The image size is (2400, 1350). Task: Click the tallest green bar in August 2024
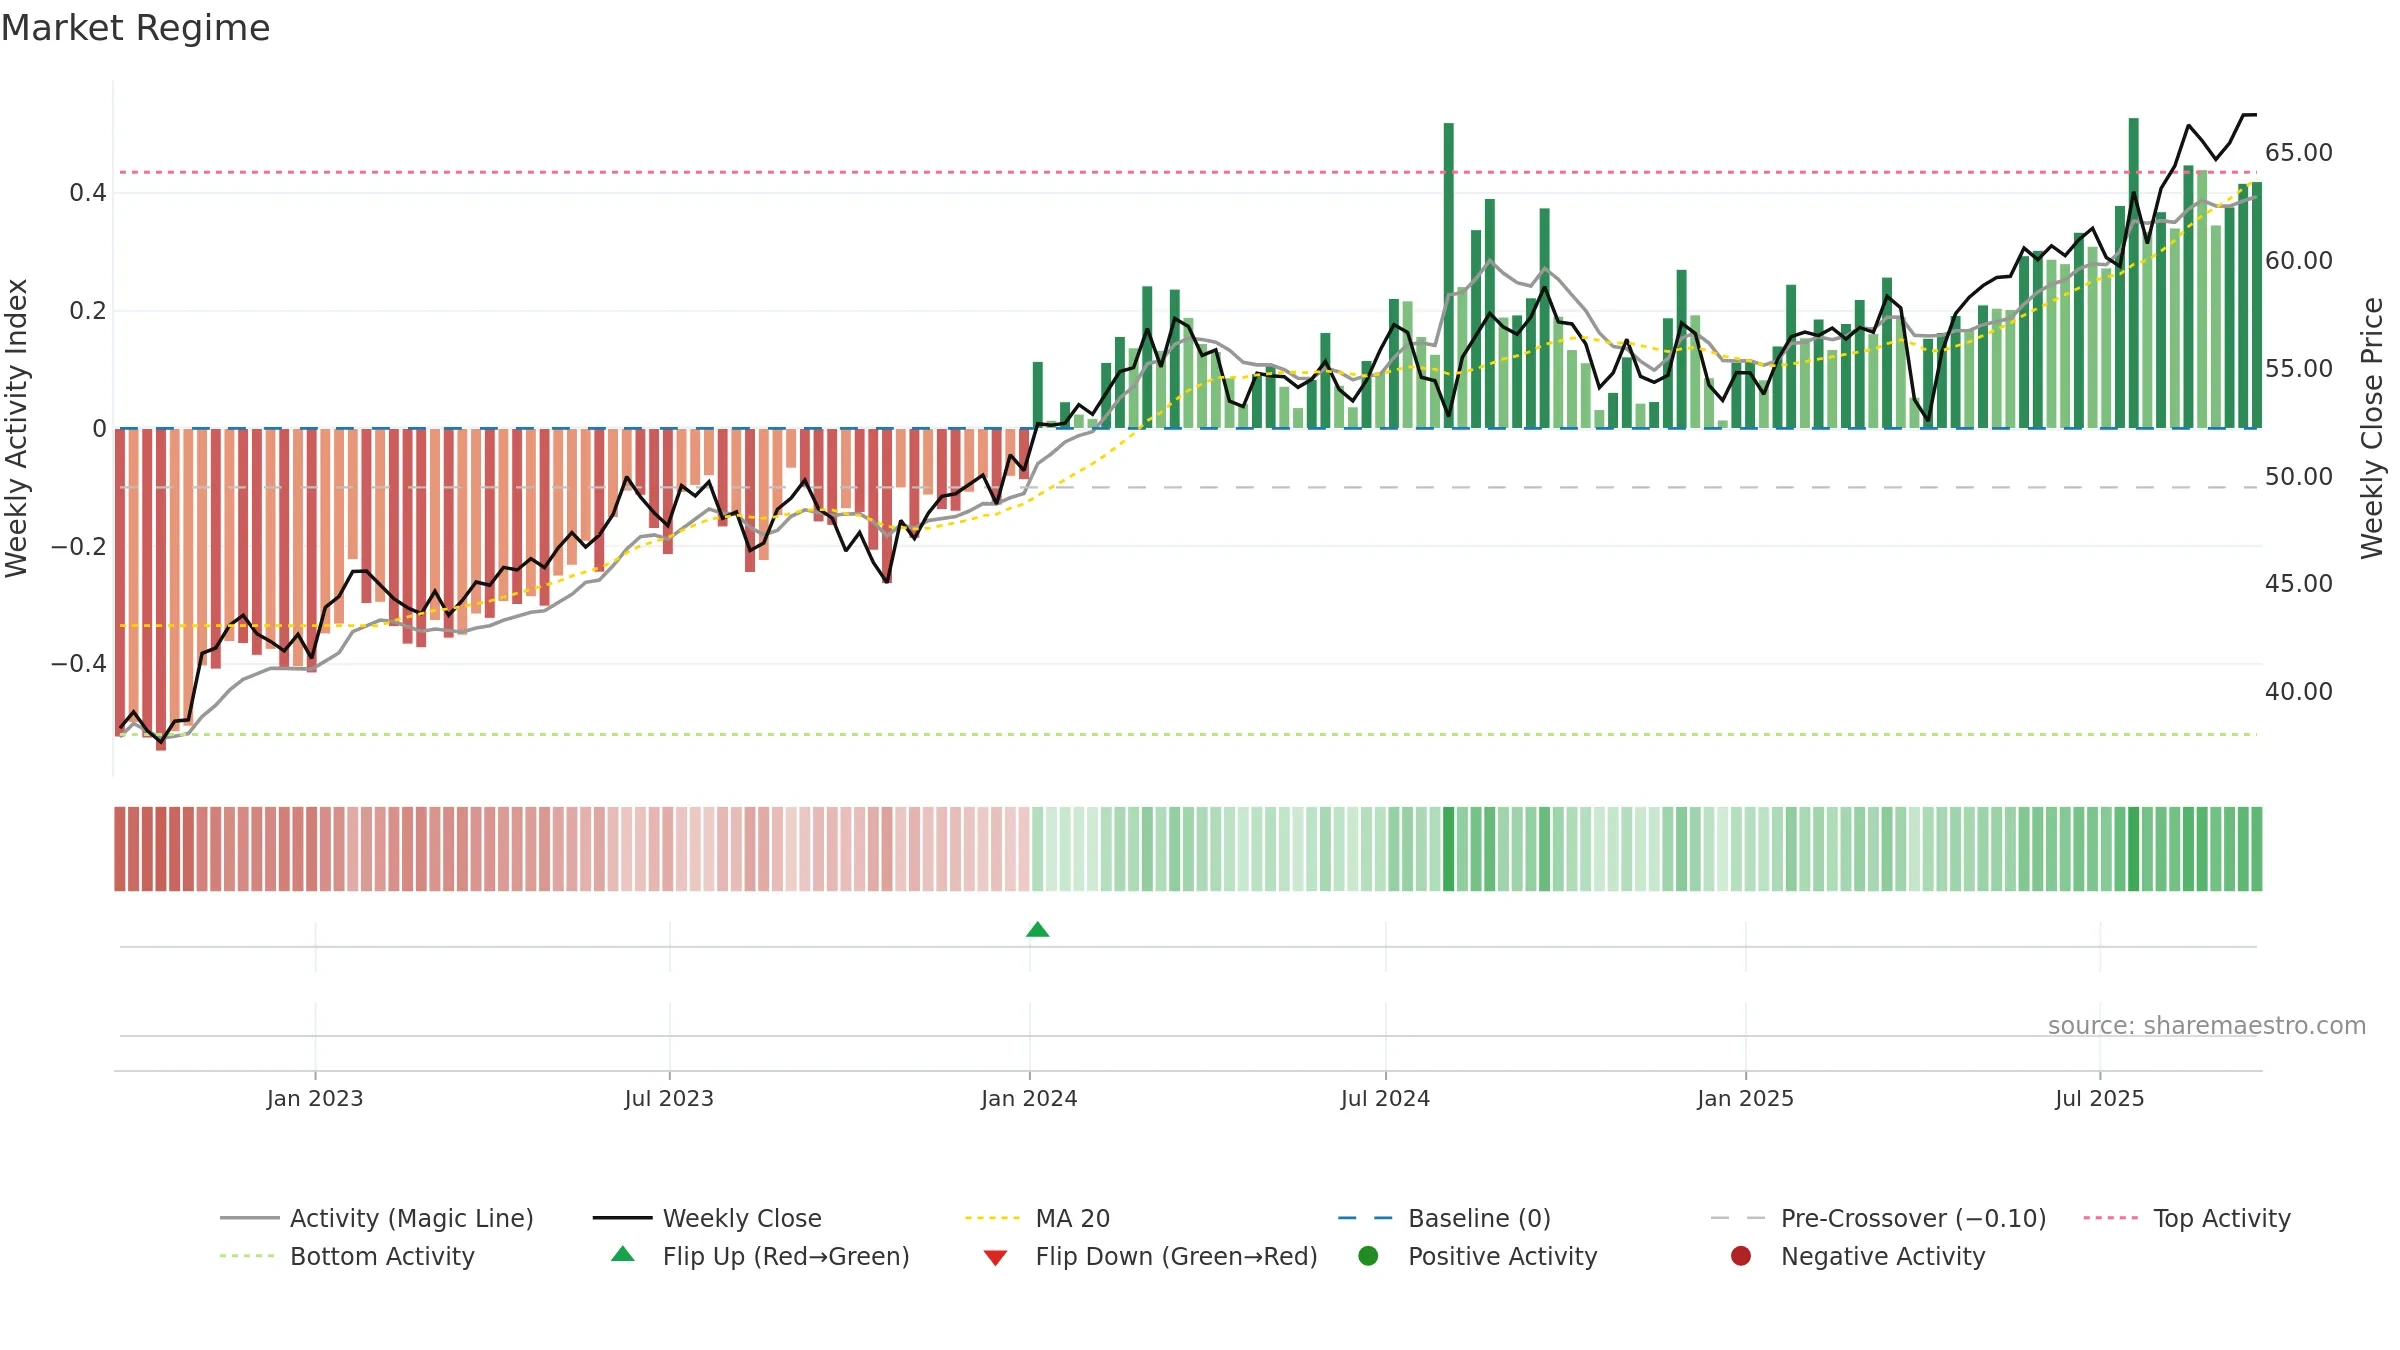click(1448, 275)
